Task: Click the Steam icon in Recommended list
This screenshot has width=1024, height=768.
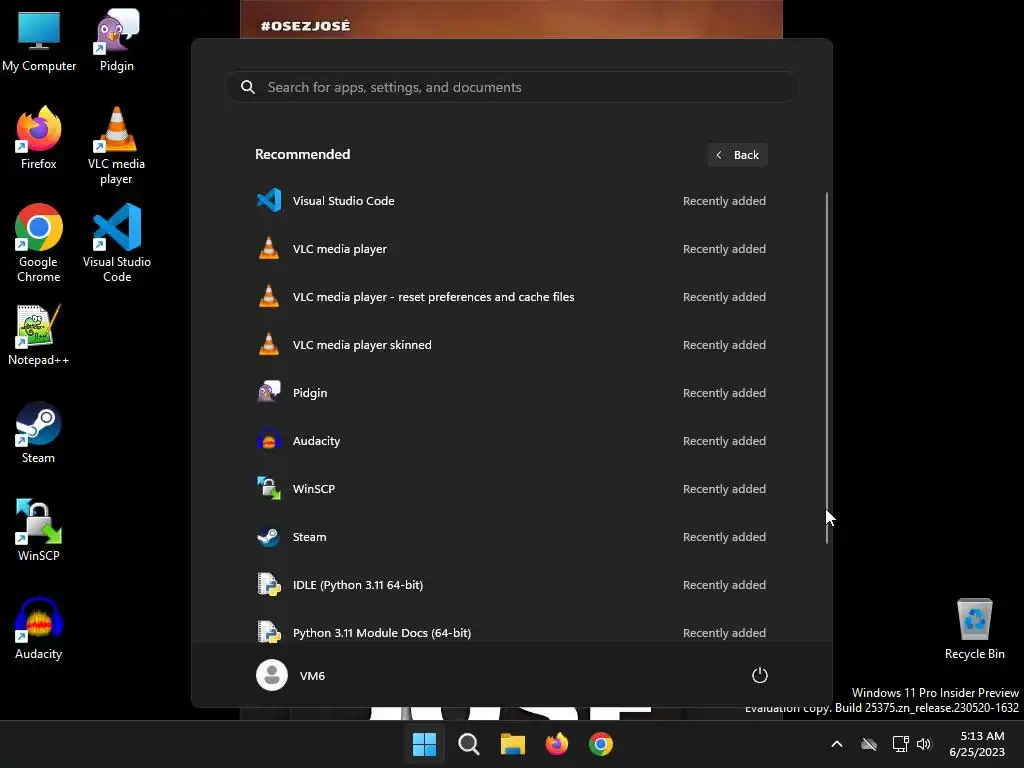Action: coord(269,537)
